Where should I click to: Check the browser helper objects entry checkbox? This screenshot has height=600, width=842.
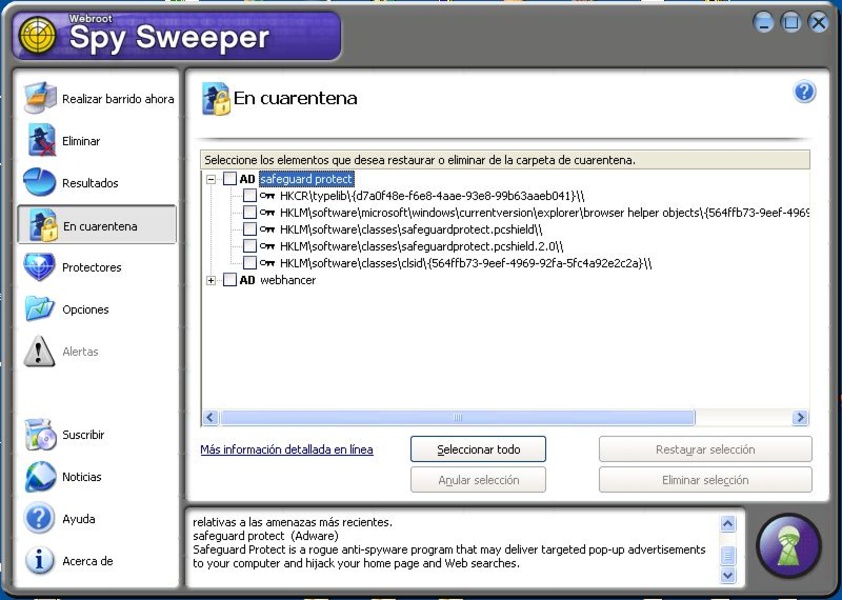point(250,212)
